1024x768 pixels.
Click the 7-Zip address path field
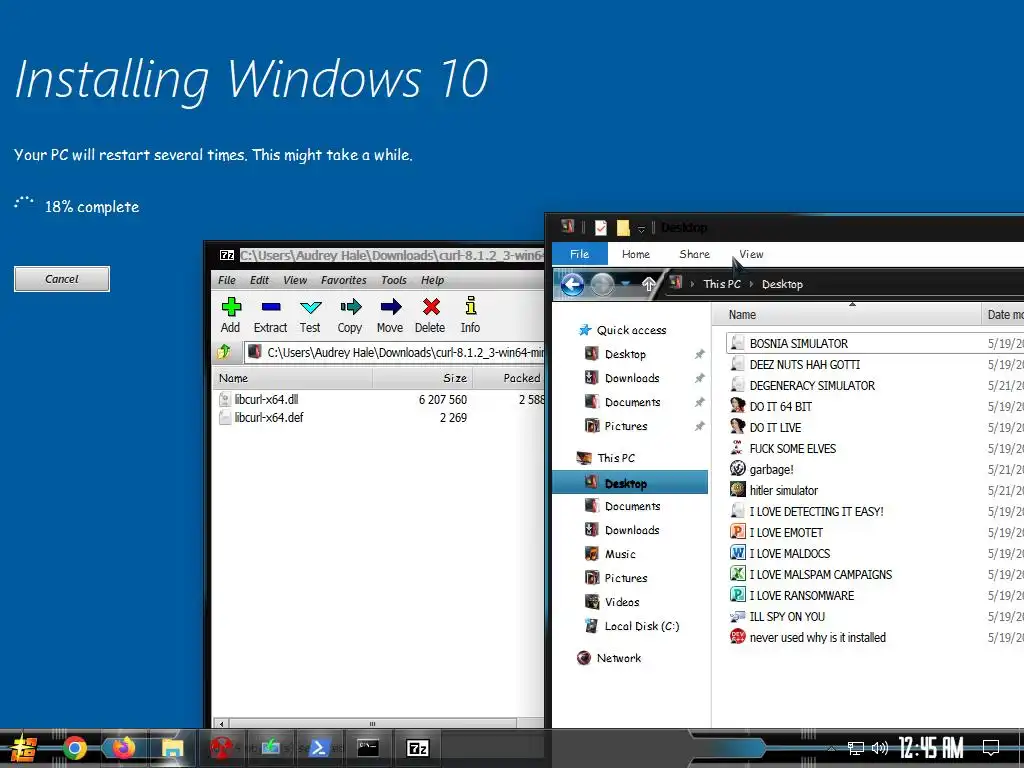click(395, 353)
